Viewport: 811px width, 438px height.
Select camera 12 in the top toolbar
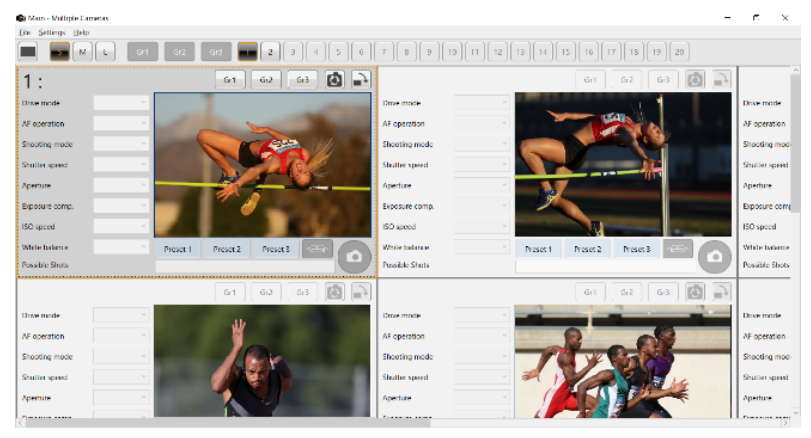tap(498, 52)
